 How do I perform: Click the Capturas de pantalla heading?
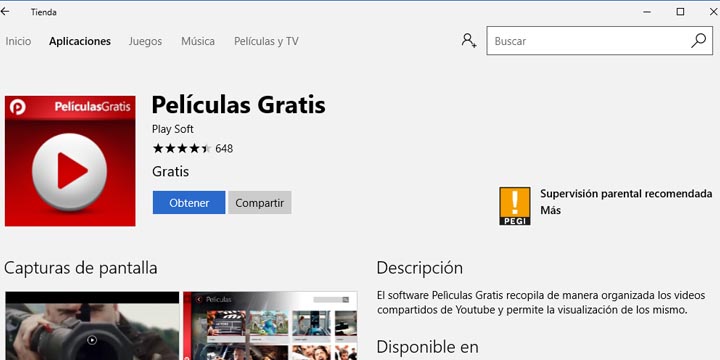[81, 268]
